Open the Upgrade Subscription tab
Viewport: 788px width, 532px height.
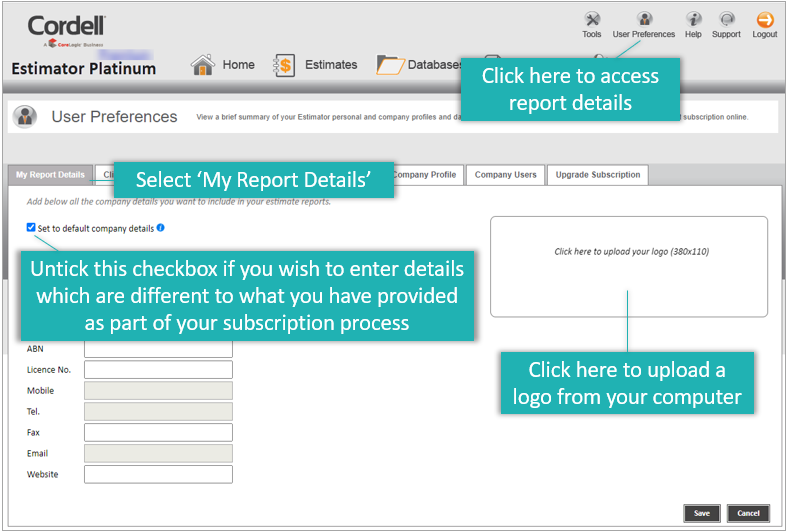(598, 175)
